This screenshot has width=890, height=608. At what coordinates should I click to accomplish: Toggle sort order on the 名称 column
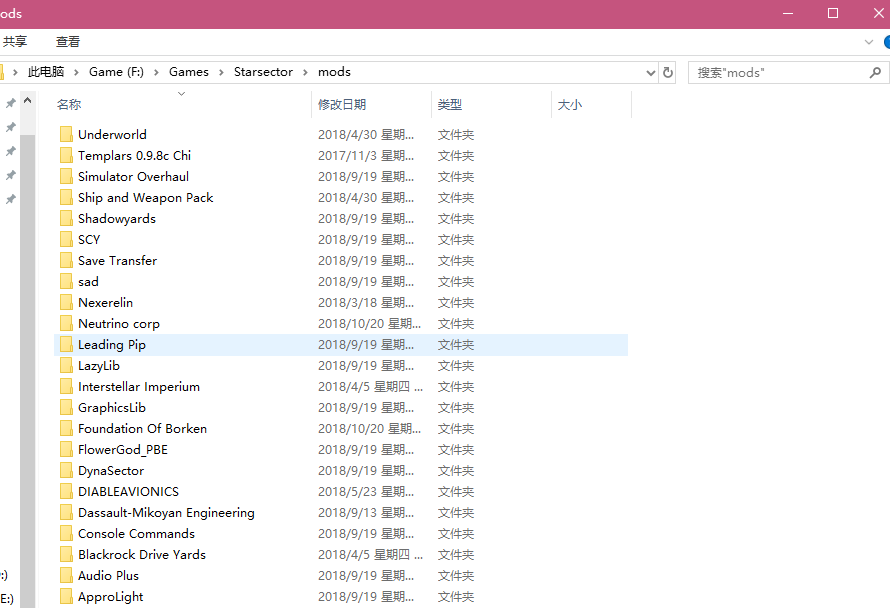(x=70, y=103)
